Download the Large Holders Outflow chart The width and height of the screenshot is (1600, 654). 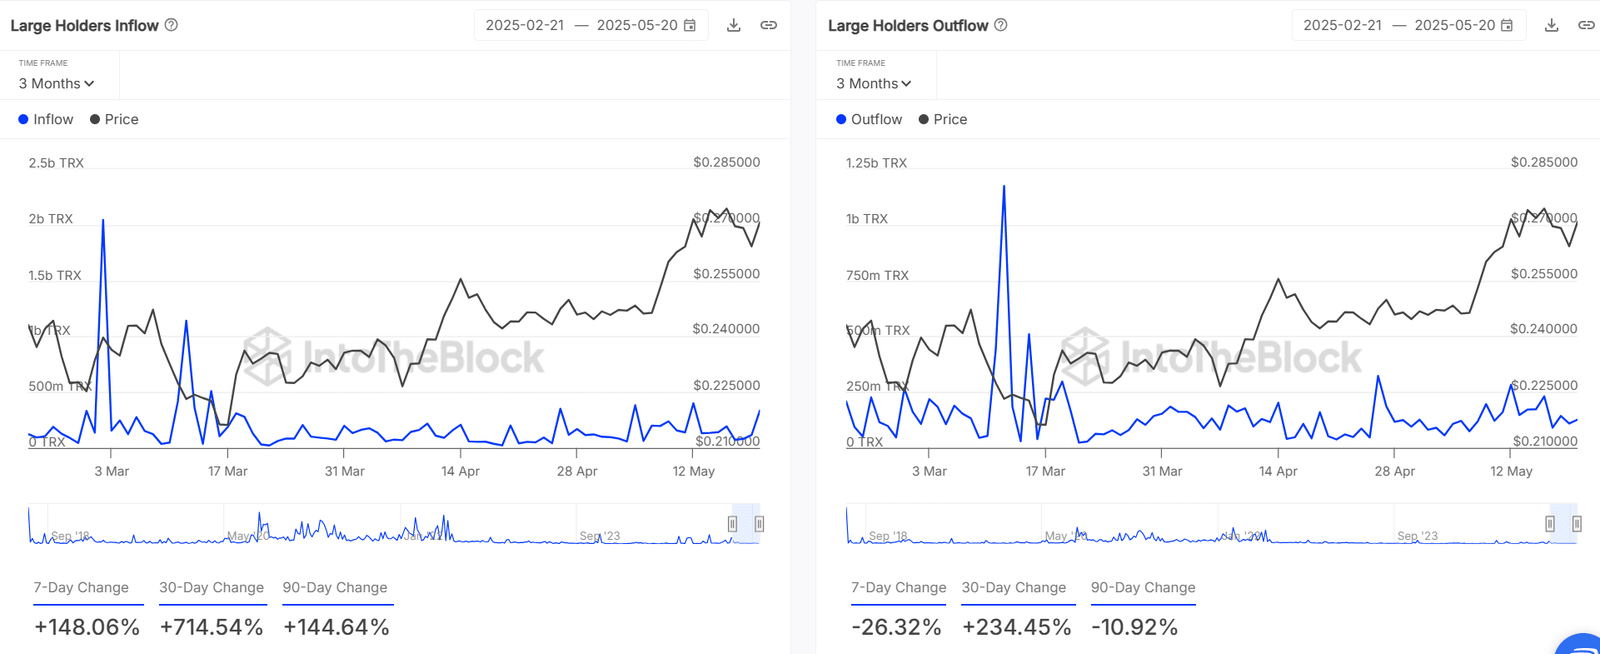coord(1551,25)
